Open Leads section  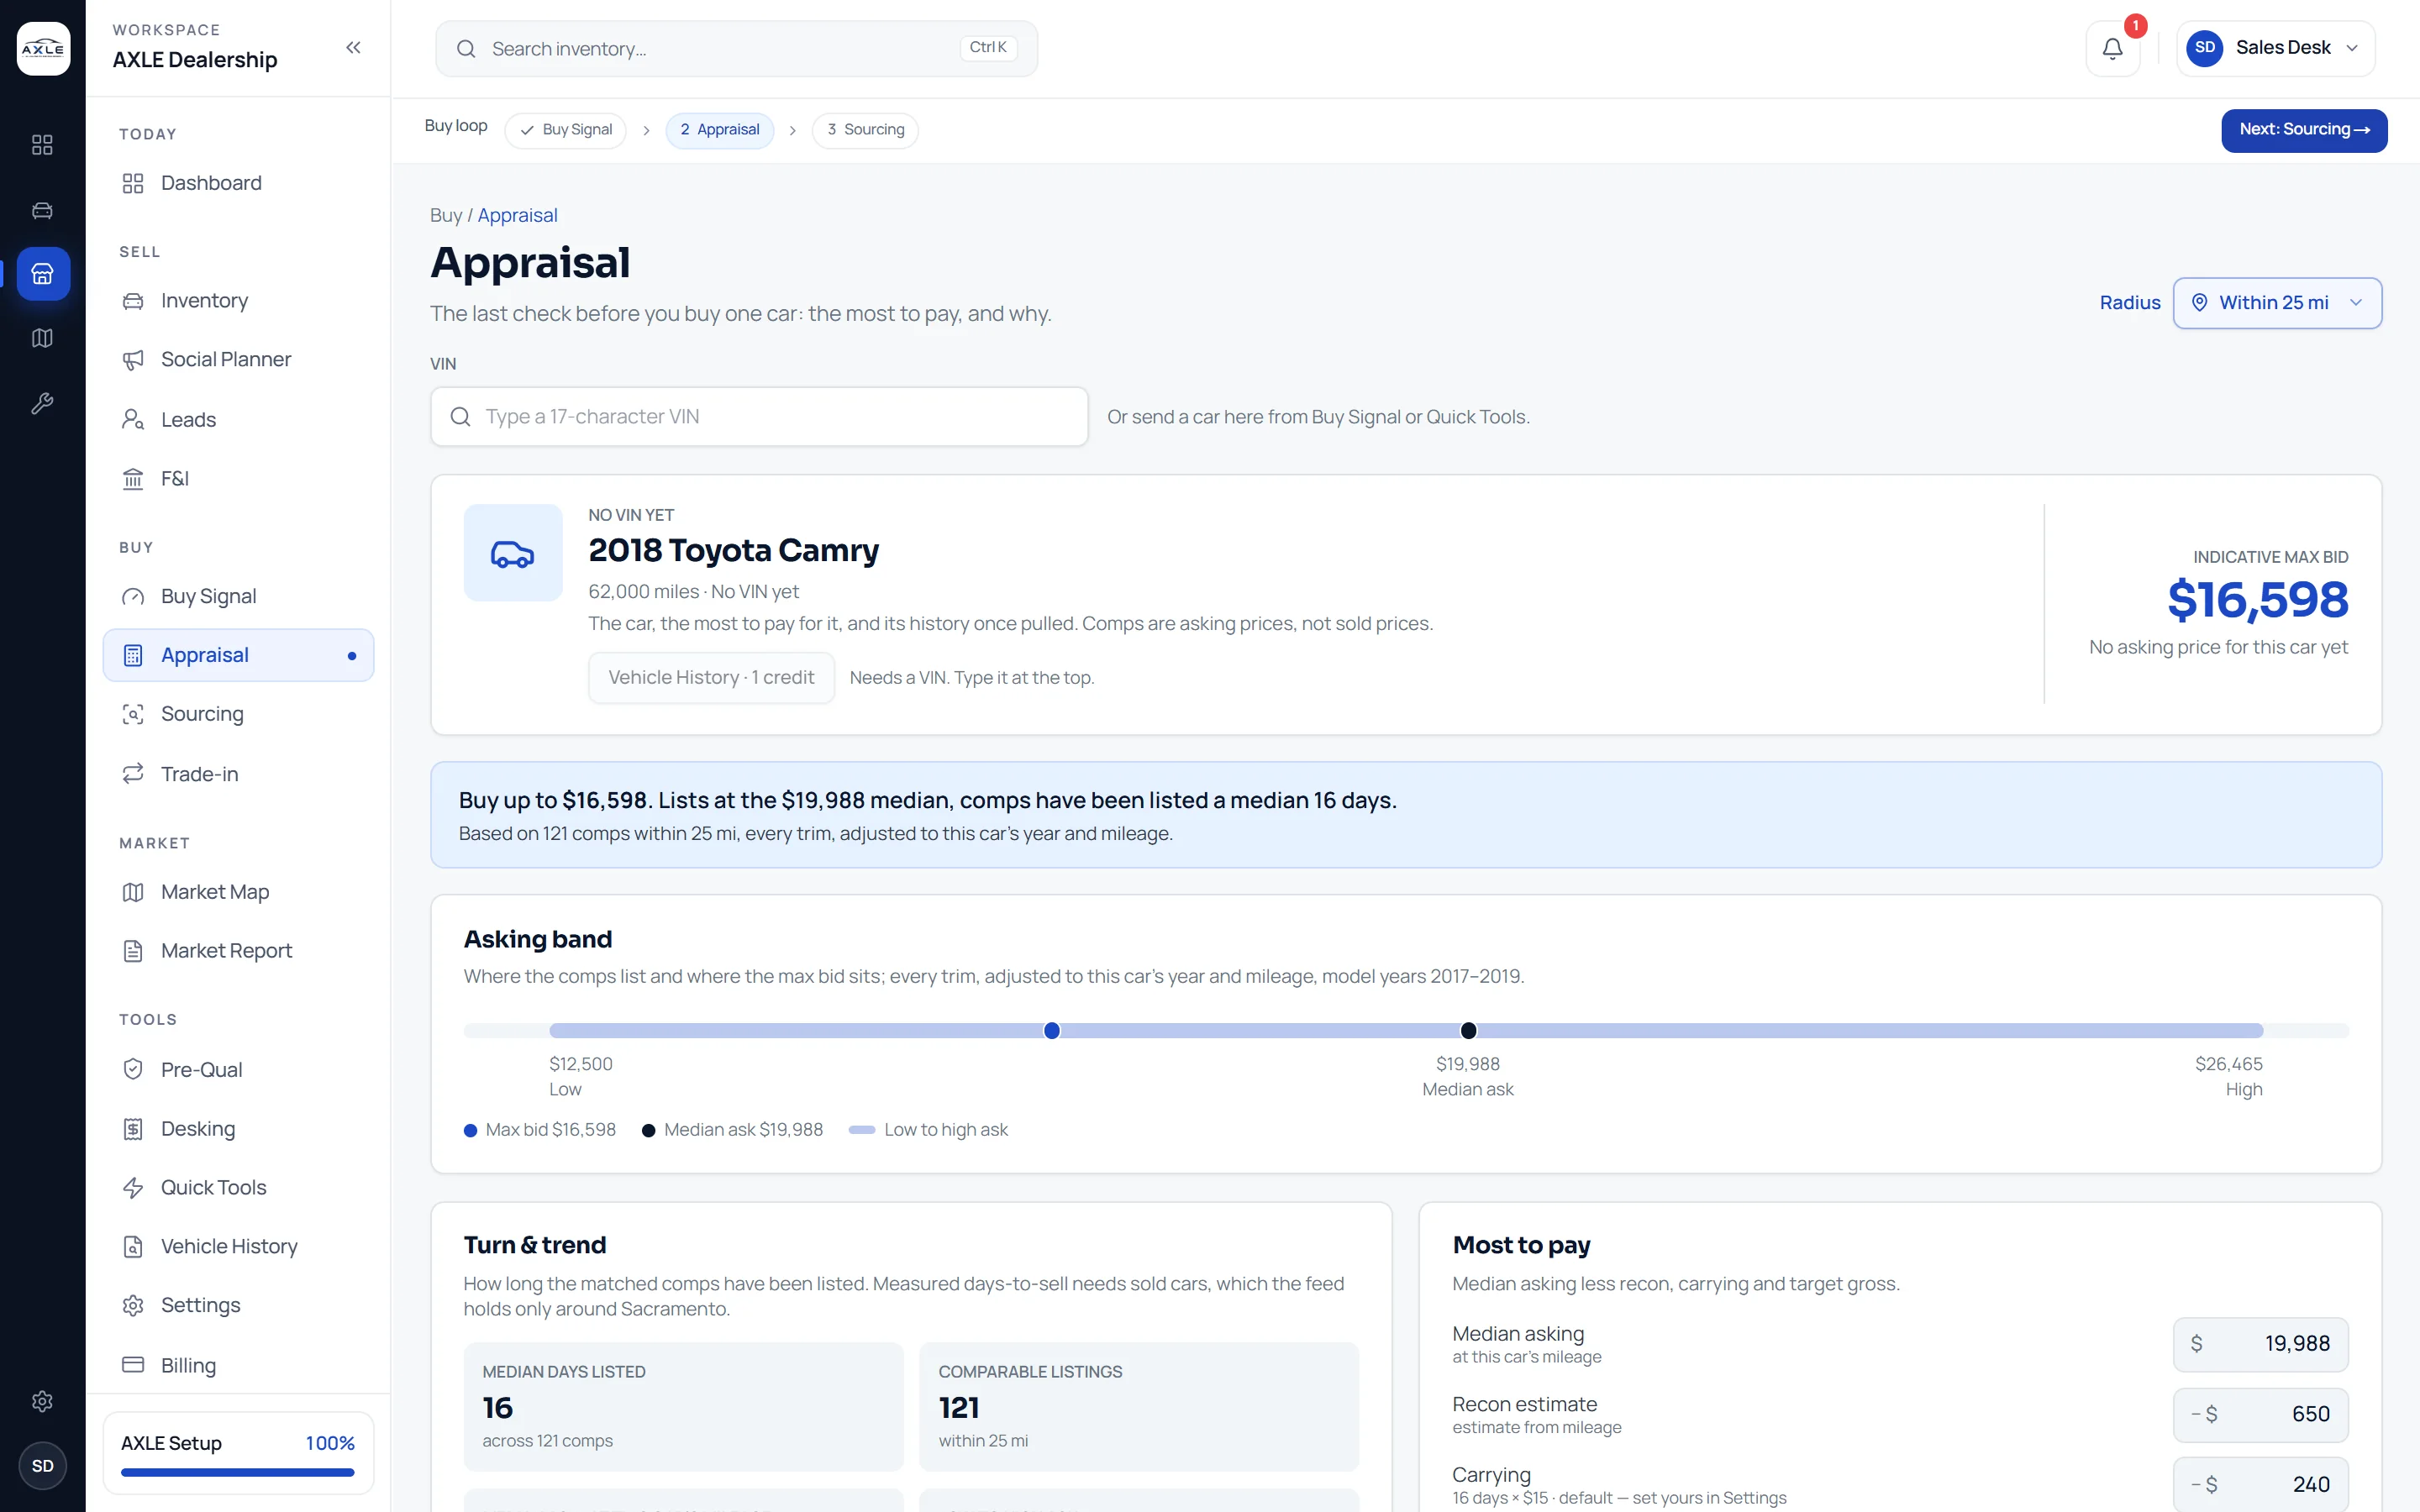tap(238, 419)
